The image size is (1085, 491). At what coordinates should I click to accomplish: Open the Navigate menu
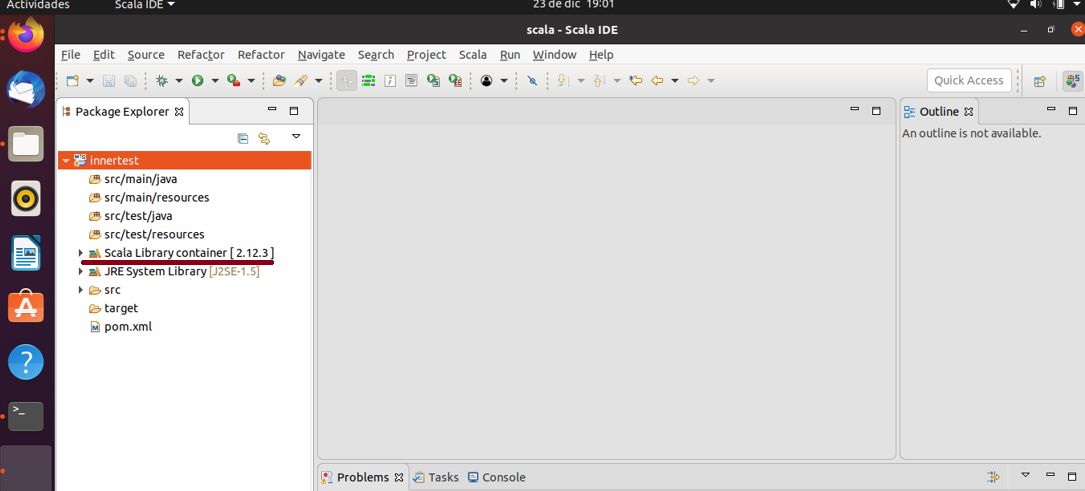pos(321,55)
